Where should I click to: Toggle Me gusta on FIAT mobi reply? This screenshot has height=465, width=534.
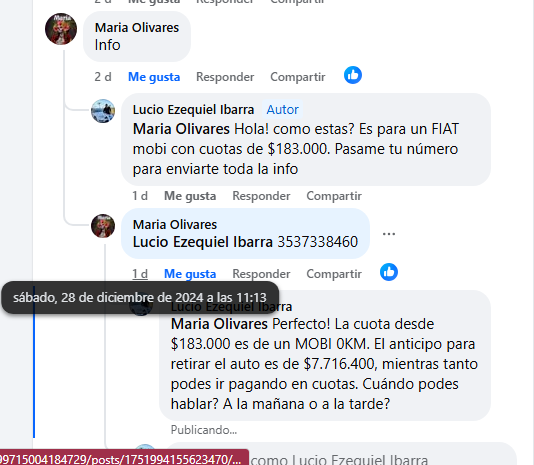pyautogui.click(x=190, y=196)
